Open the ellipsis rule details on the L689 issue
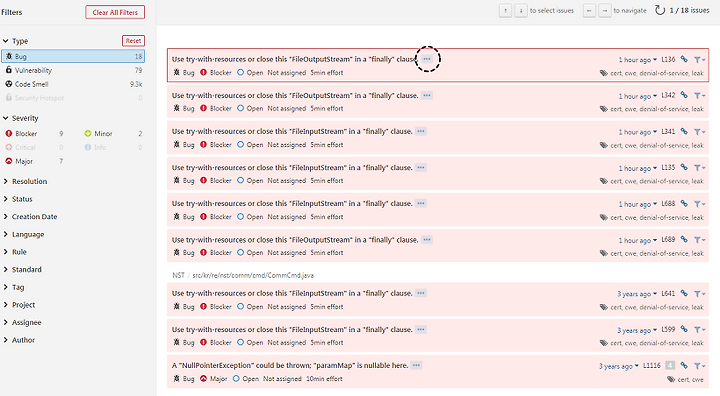The width and height of the screenshot is (720, 396). 427,240
